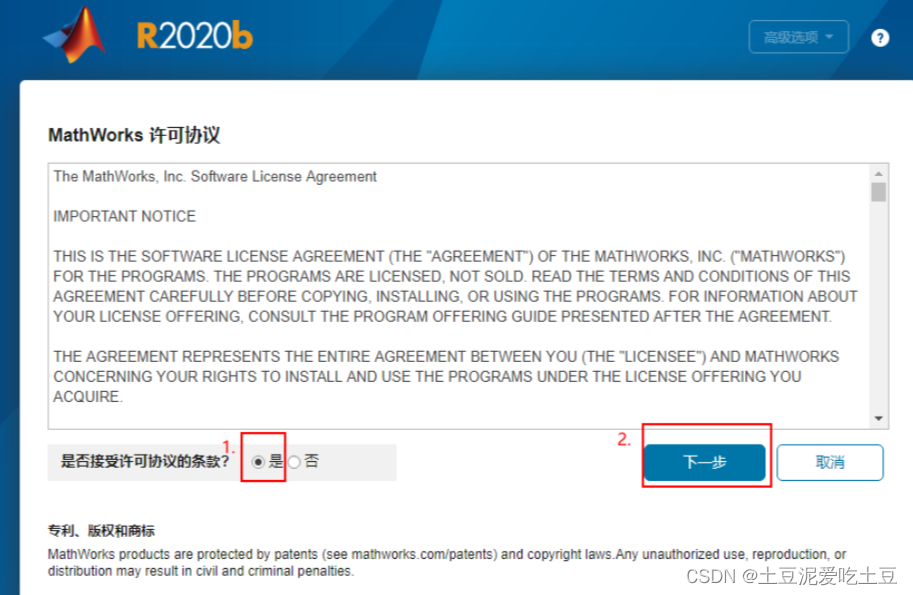Click the paragraph starting 'THIS IS THE SOFTWARE'
The image size is (913, 595).
tap(455, 286)
